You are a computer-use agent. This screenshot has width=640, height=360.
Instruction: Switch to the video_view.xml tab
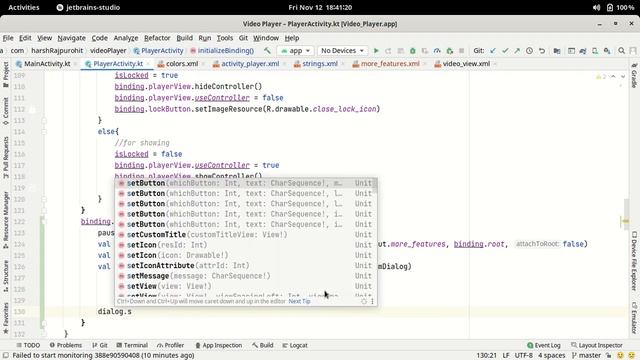462,64
